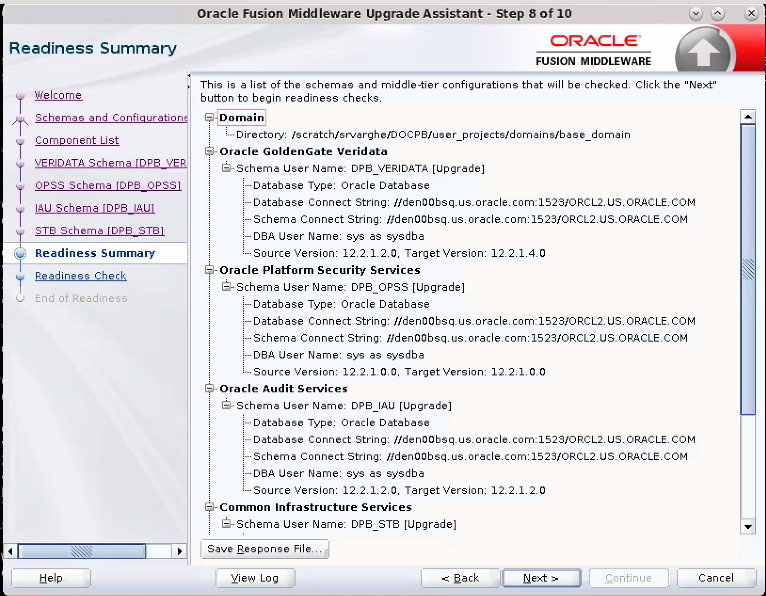
Task: Select Veridata Source Version 12.2.1.2.0 row
Action: (399, 253)
